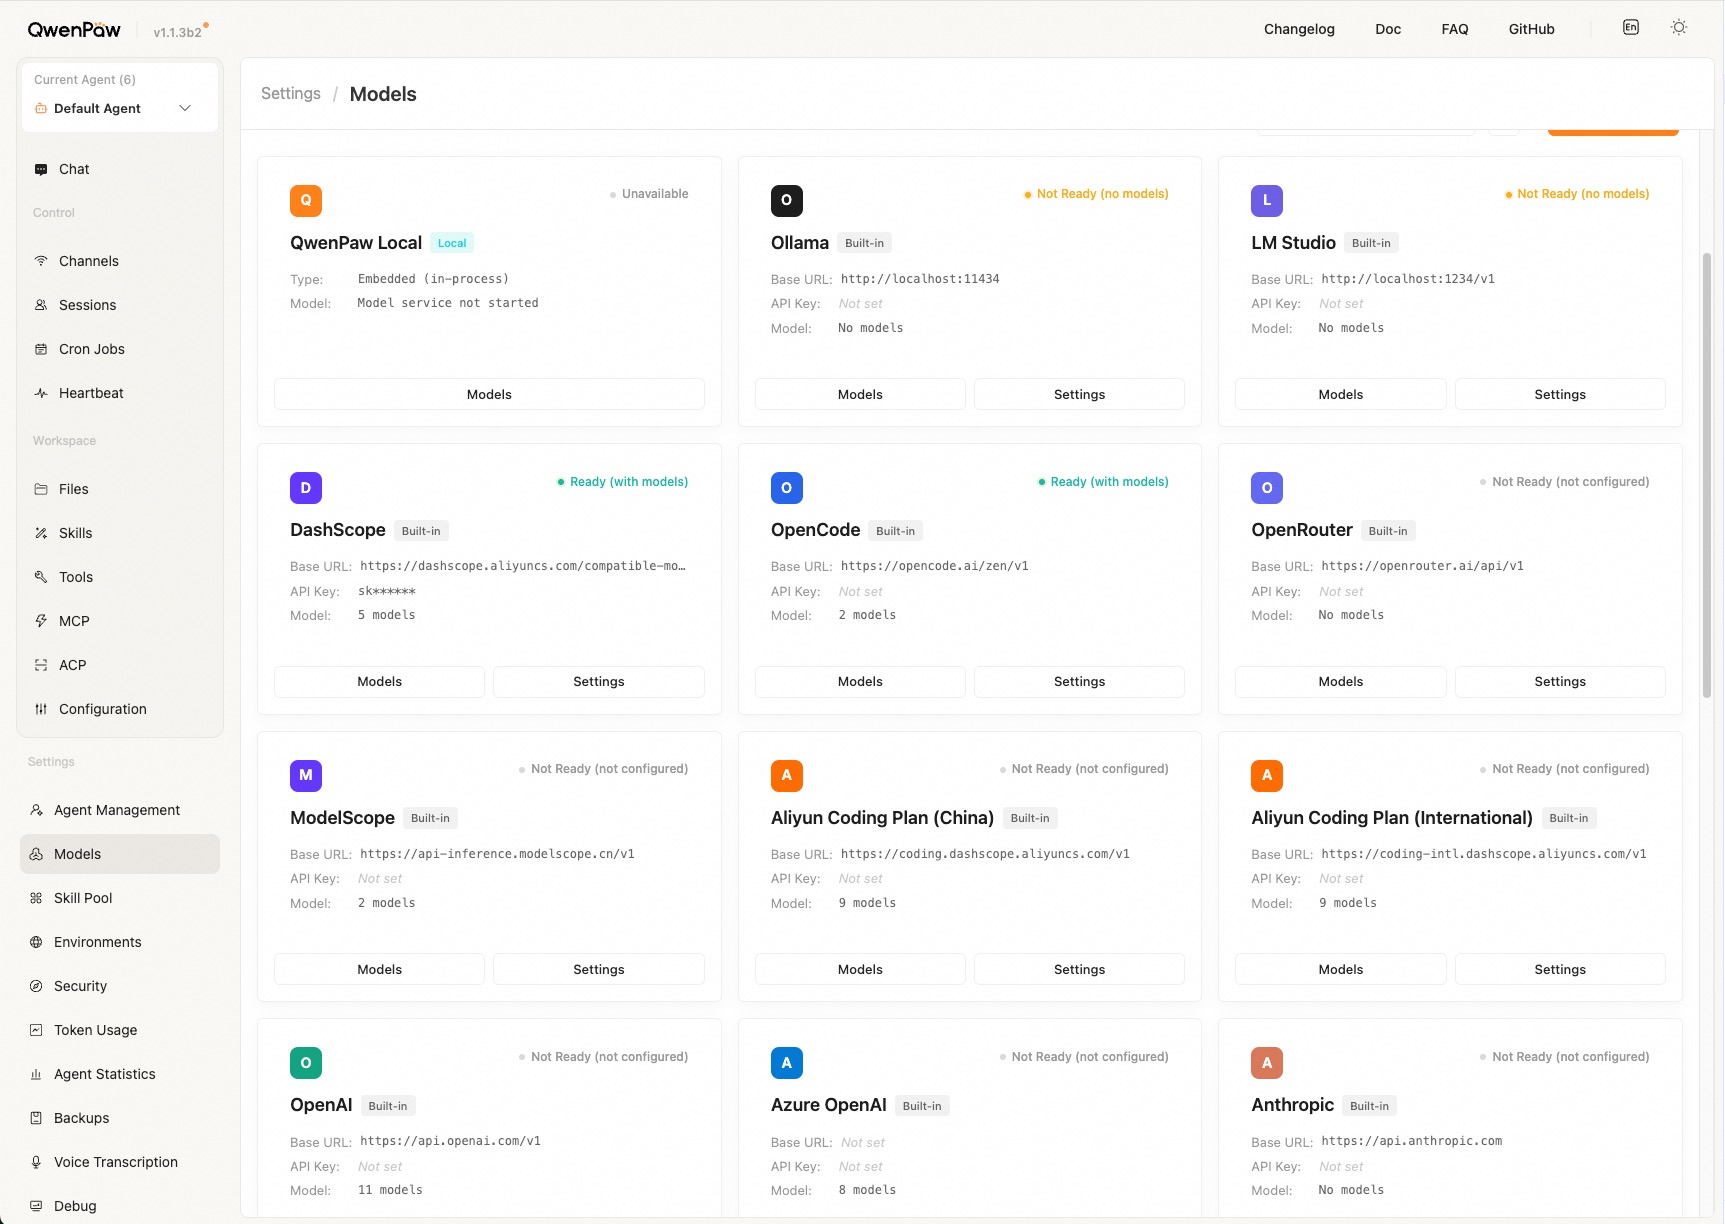Screen dimensions: 1725x1224
Task: Click the black O Ollama avatar
Action: pos(787,200)
